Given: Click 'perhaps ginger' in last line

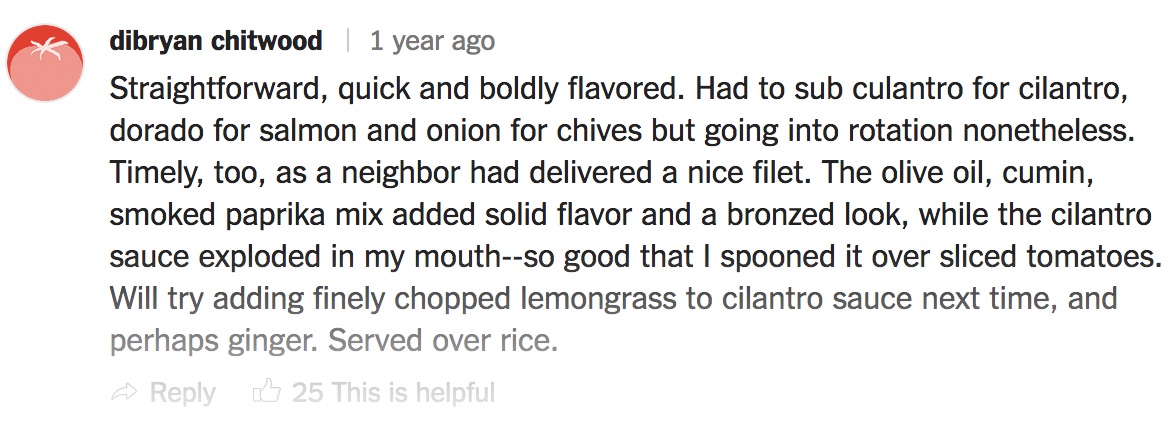Looking at the screenshot, I should 213,340.
